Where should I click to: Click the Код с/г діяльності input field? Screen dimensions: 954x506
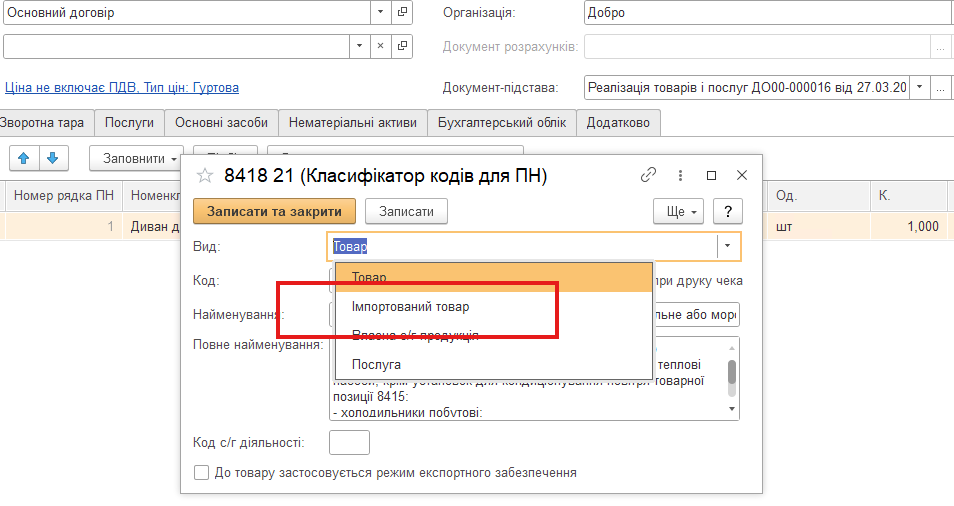pos(349,442)
